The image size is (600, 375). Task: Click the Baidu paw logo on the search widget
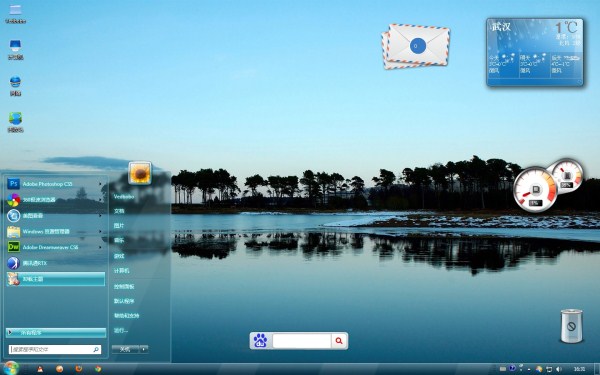(261, 341)
